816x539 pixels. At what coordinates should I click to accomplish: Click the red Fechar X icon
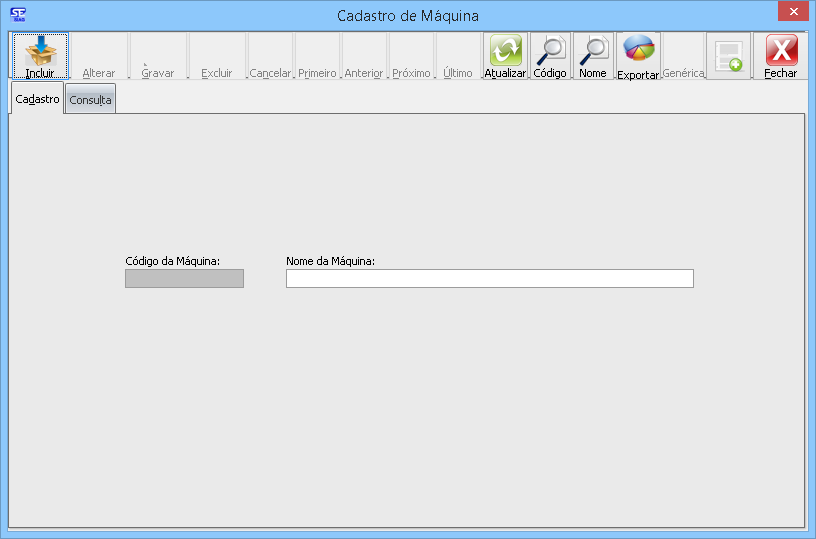781,50
